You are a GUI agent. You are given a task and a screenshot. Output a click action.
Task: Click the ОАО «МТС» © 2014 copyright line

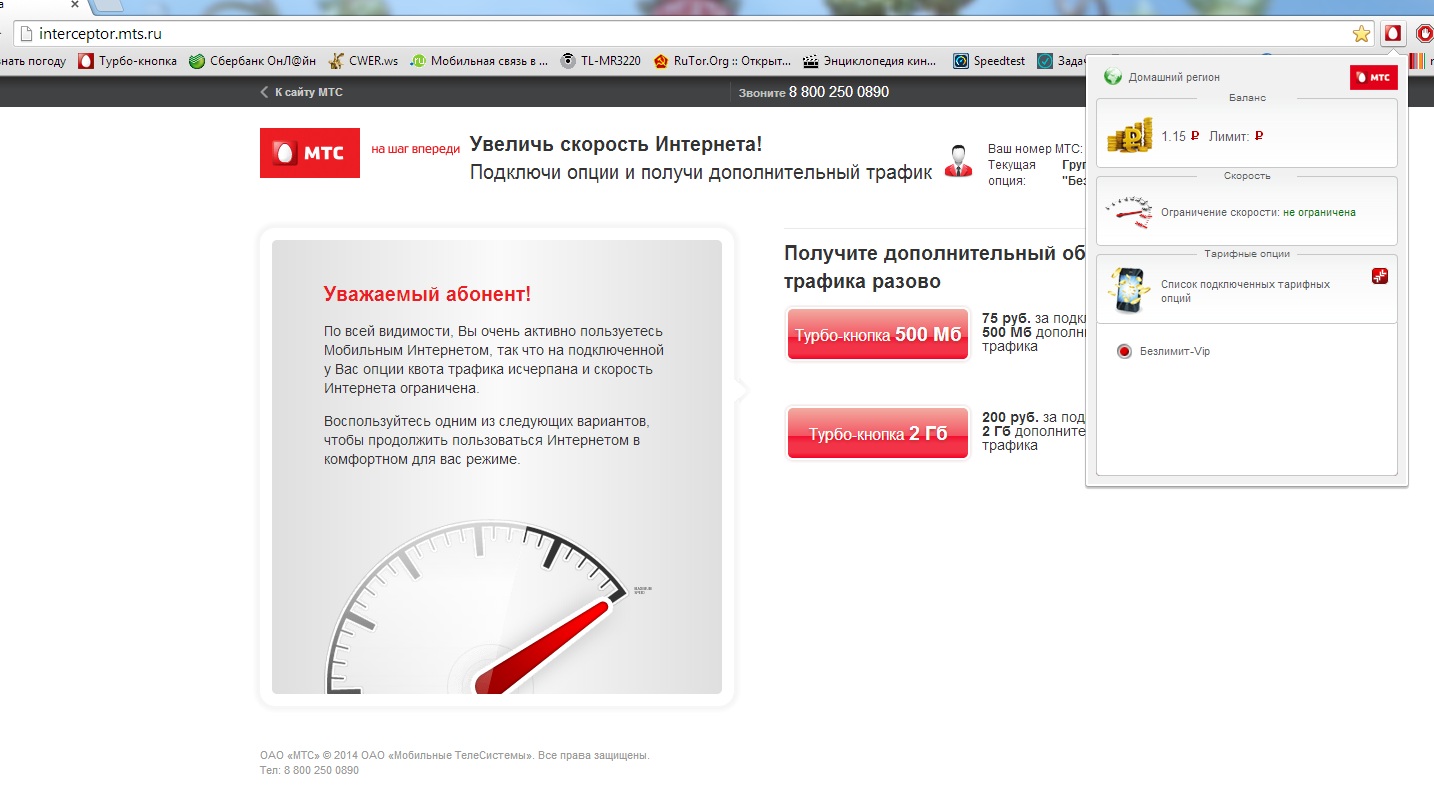pos(455,755)
